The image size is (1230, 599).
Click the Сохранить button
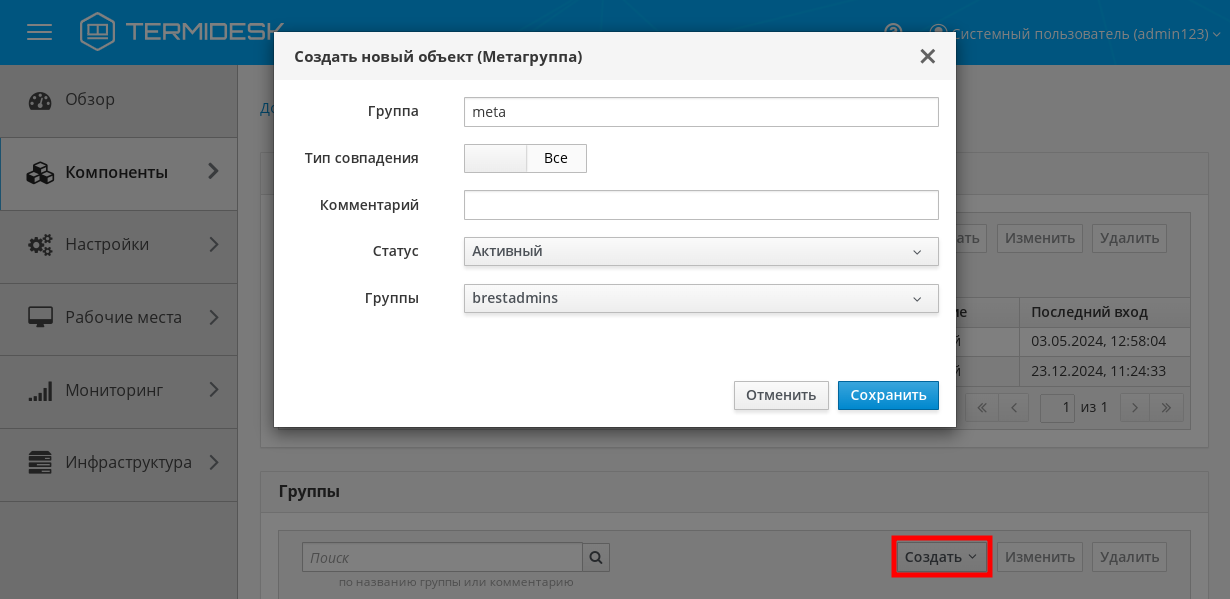click(x=888, y=395)
